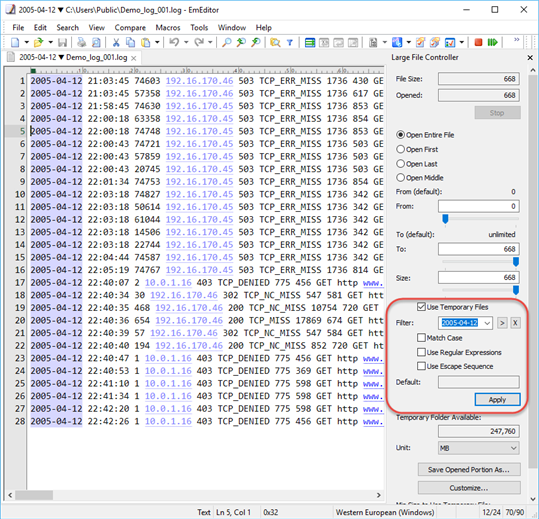
Task: Select Open Last radio button
Action: point(400,164)
